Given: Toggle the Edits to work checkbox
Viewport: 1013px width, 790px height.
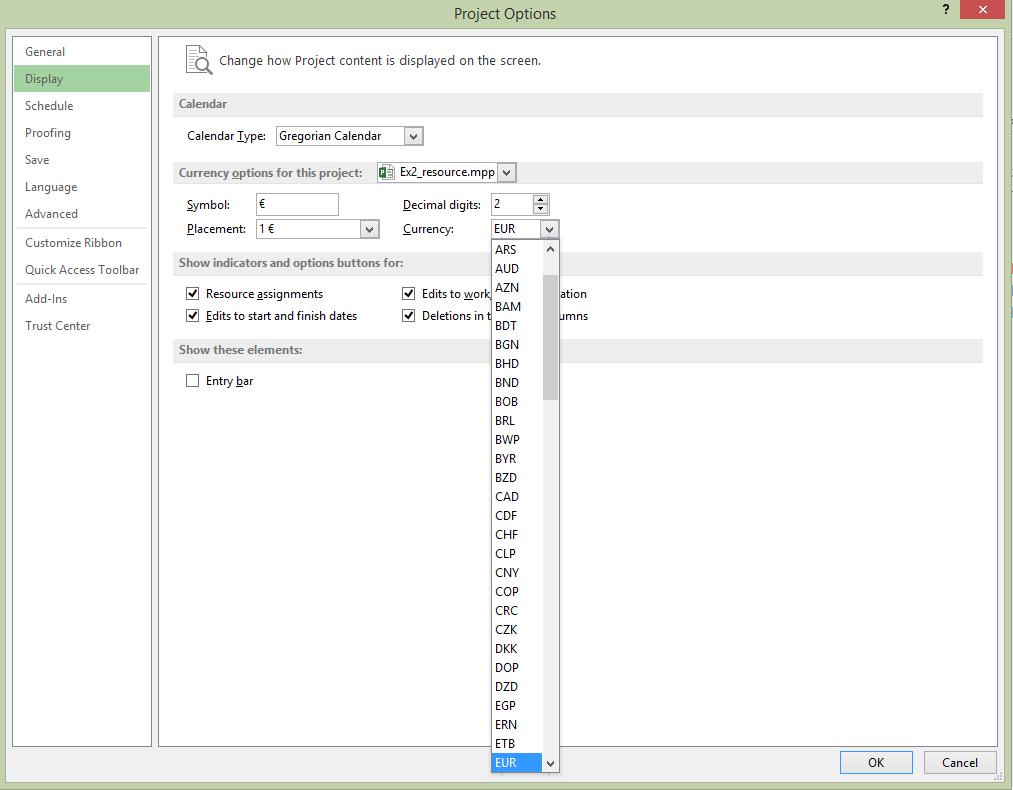Looking at the screenshot, I should (408, 294).
